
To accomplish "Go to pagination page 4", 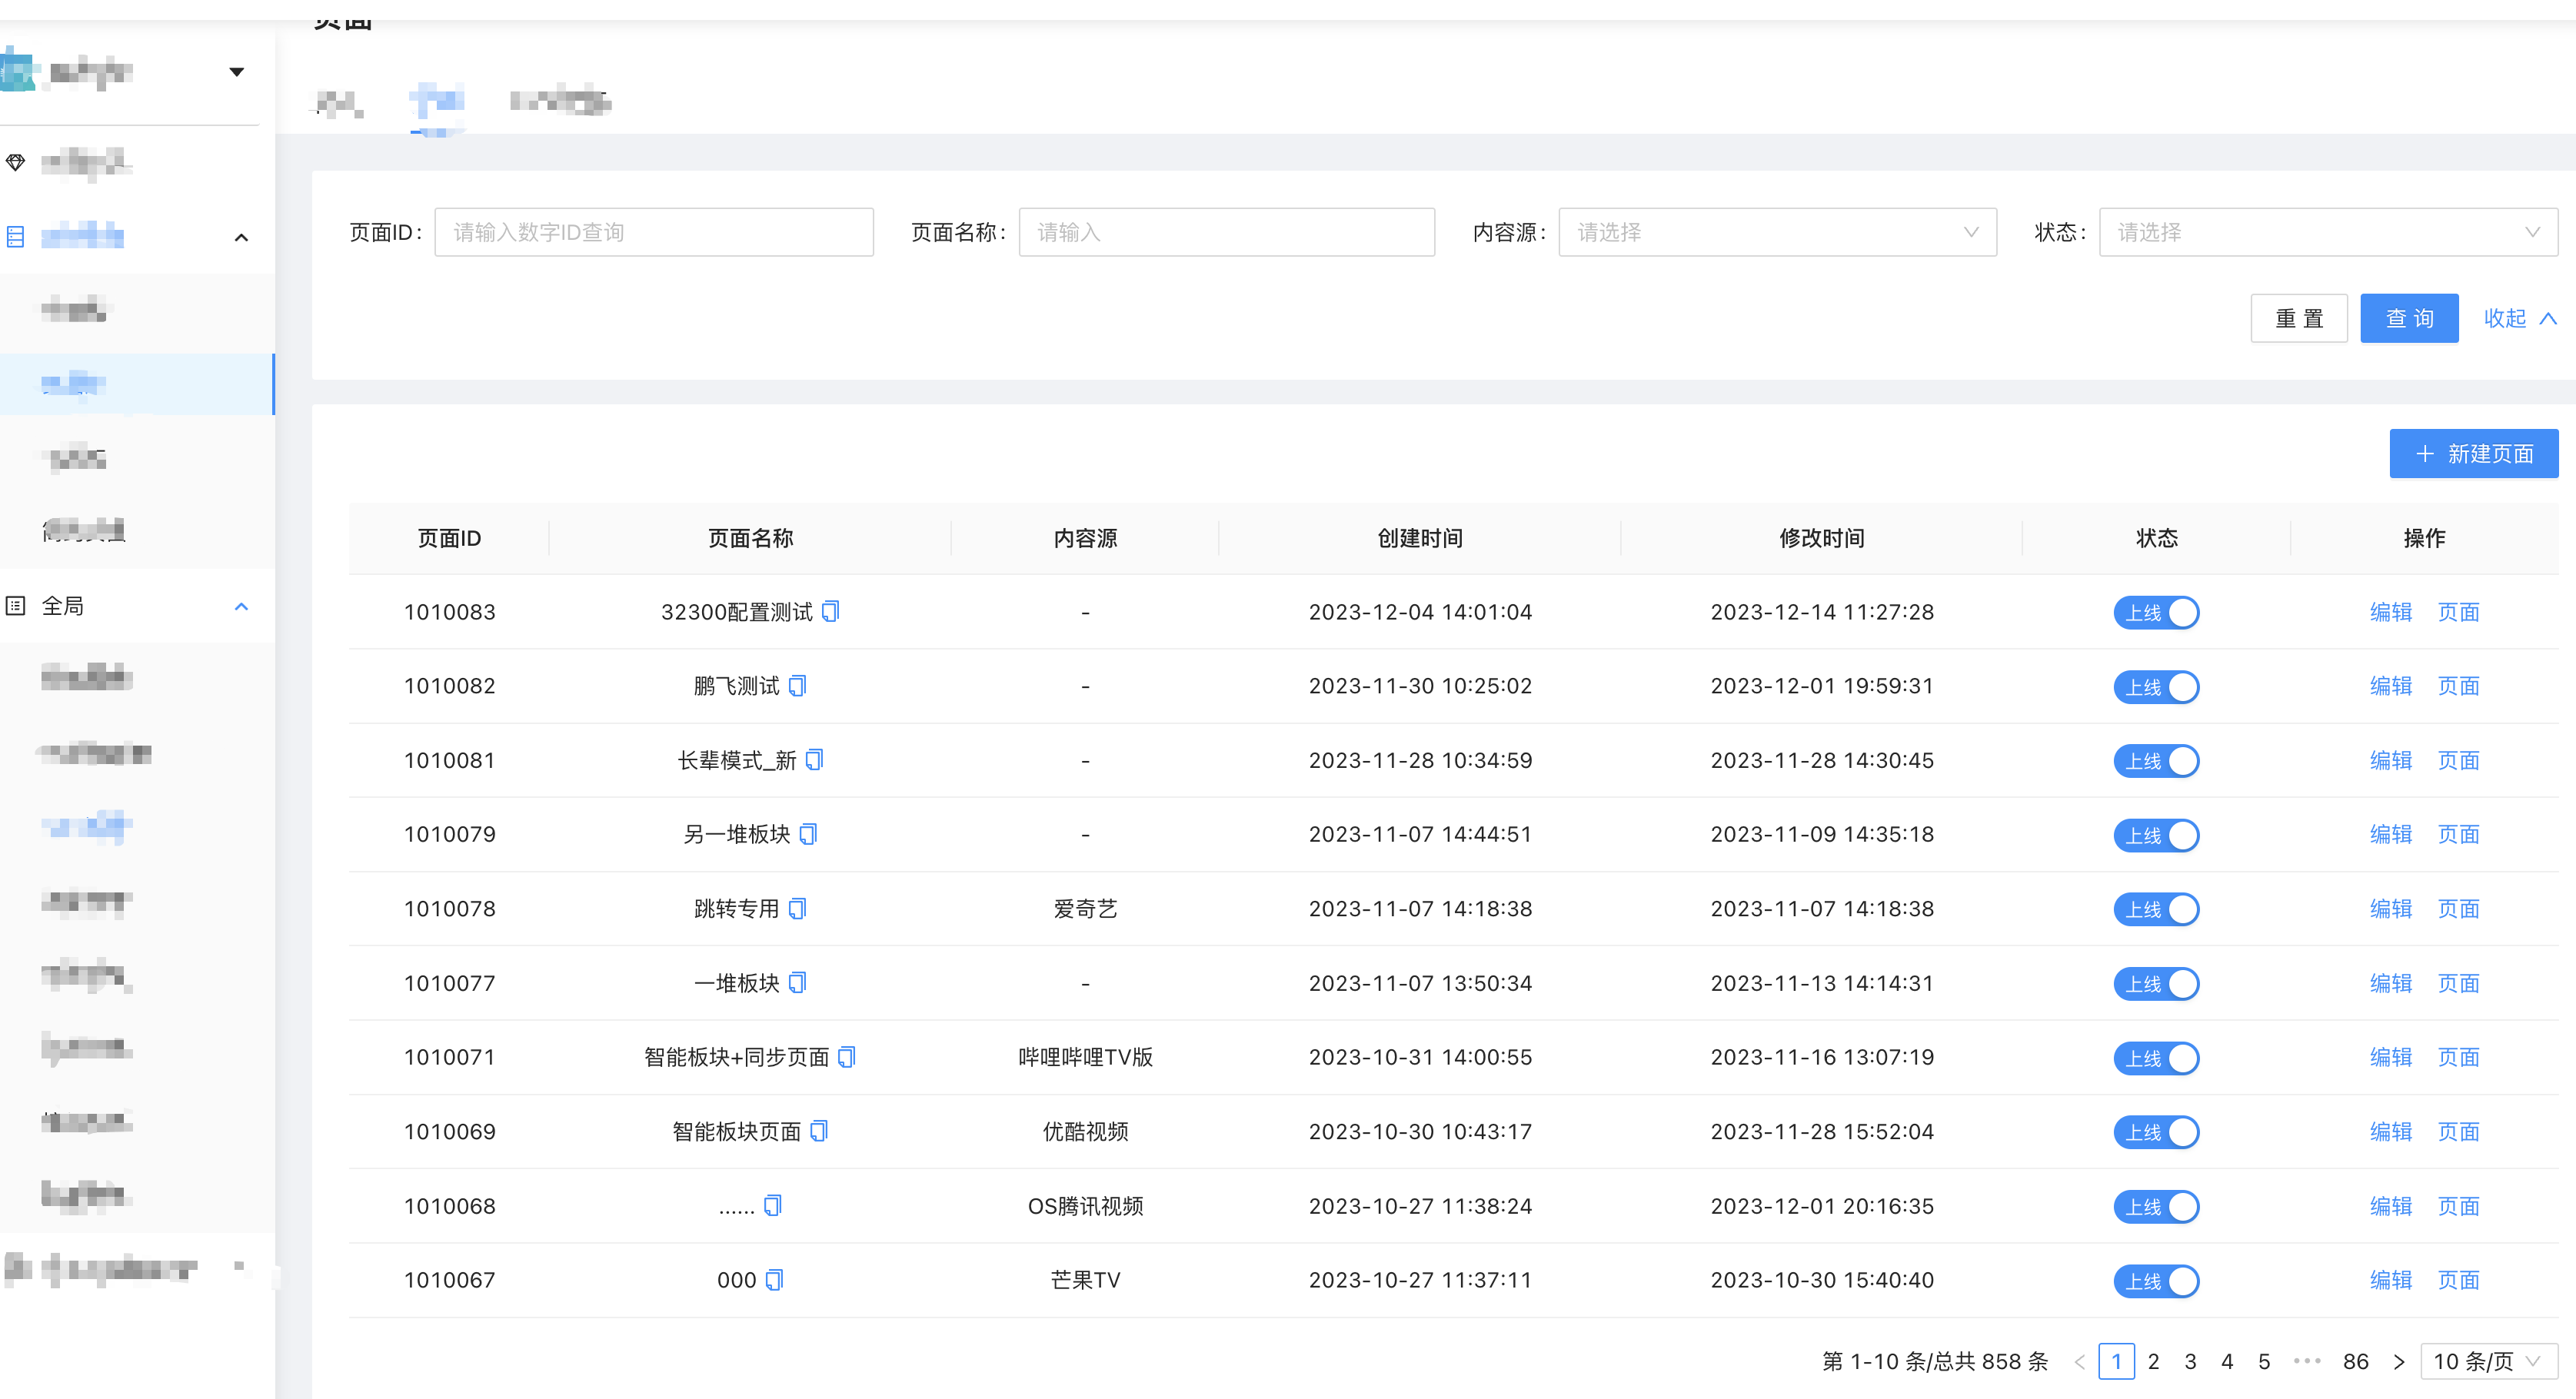I will click(2227, 1361).
